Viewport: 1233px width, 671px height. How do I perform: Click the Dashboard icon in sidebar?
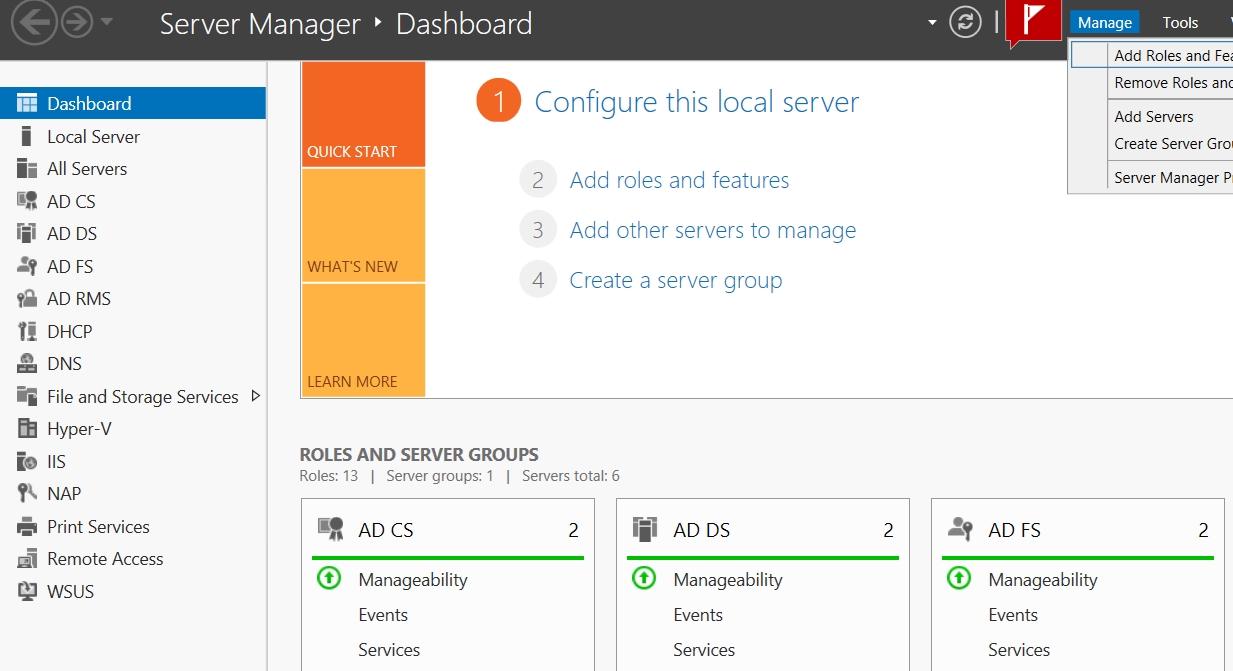pyautogui.click(x=27, y=103)
